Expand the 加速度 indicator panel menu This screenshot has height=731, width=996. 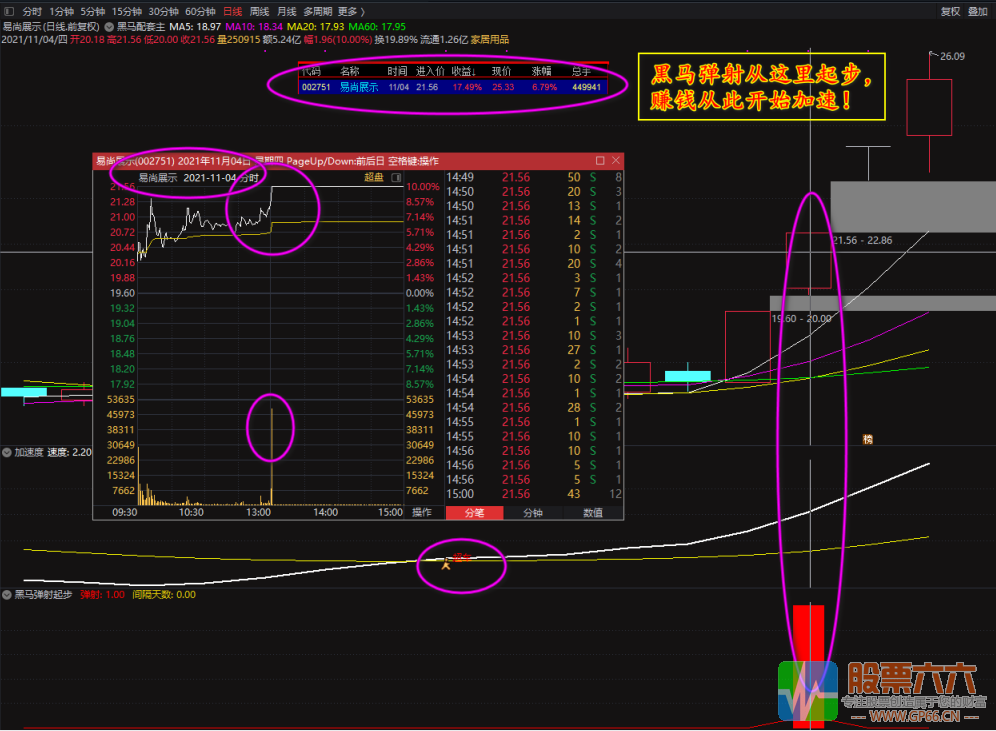tap(7, 452)
